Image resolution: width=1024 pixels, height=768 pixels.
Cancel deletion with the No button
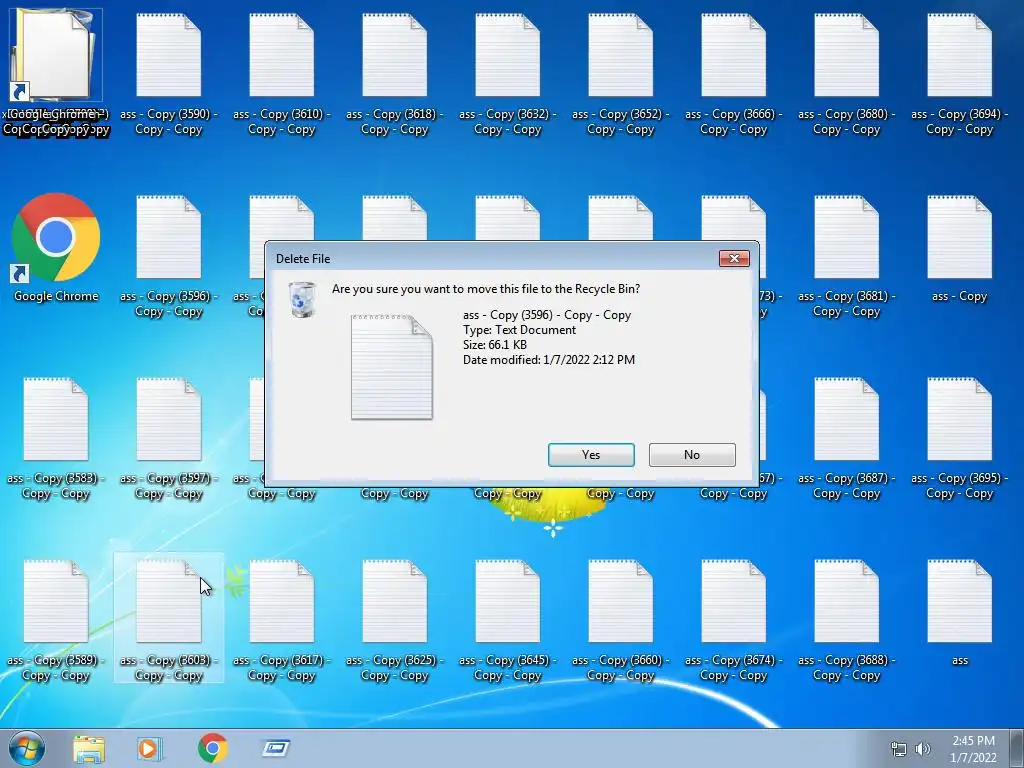(692, 455)
